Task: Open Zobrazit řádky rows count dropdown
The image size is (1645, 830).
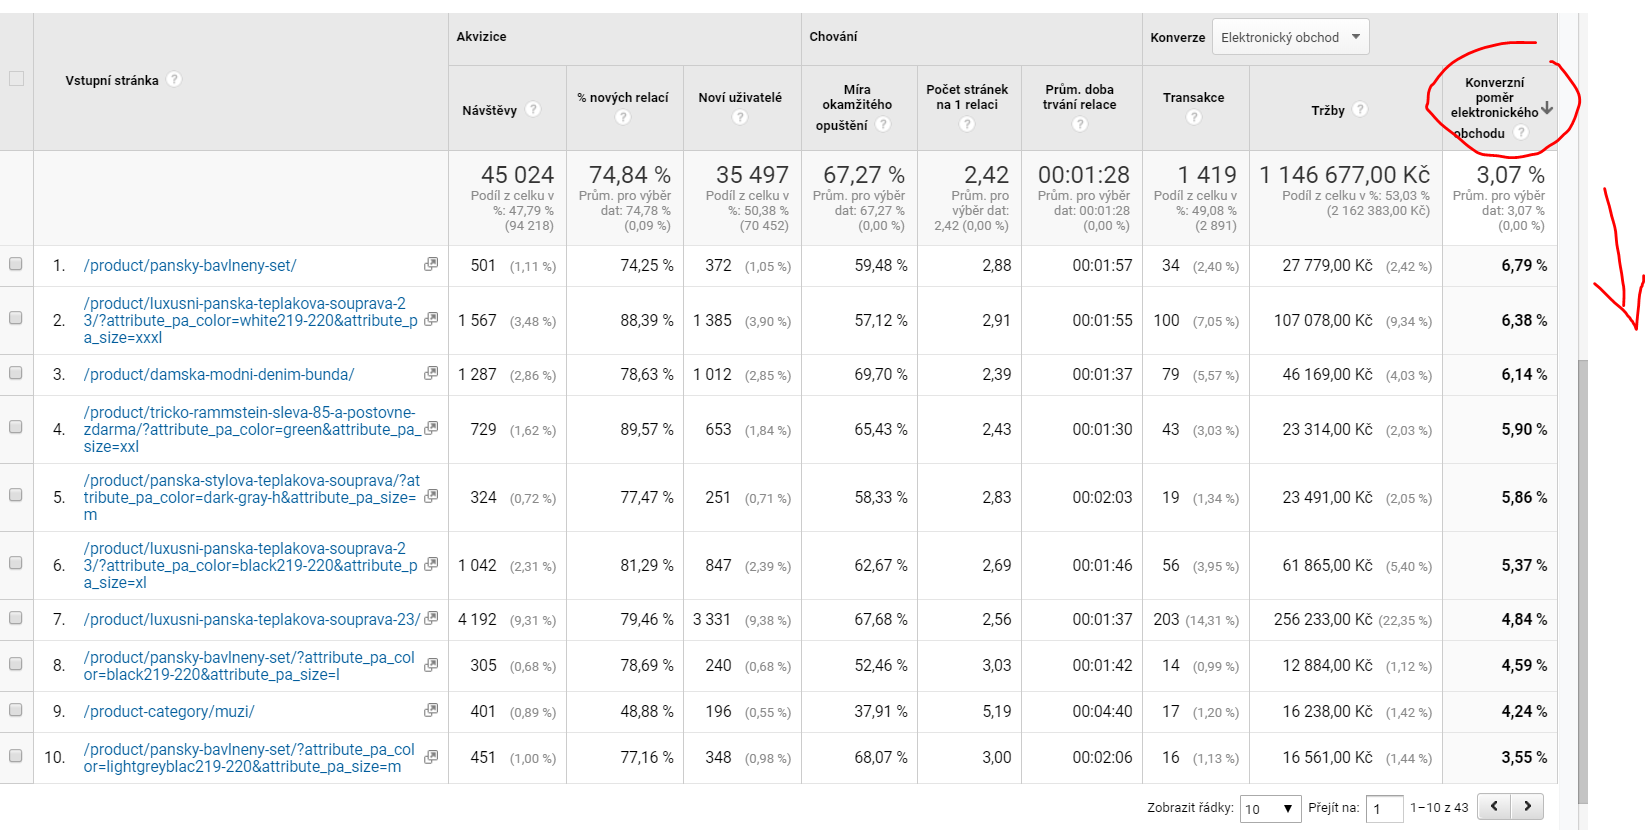Action: (1270, 808)
